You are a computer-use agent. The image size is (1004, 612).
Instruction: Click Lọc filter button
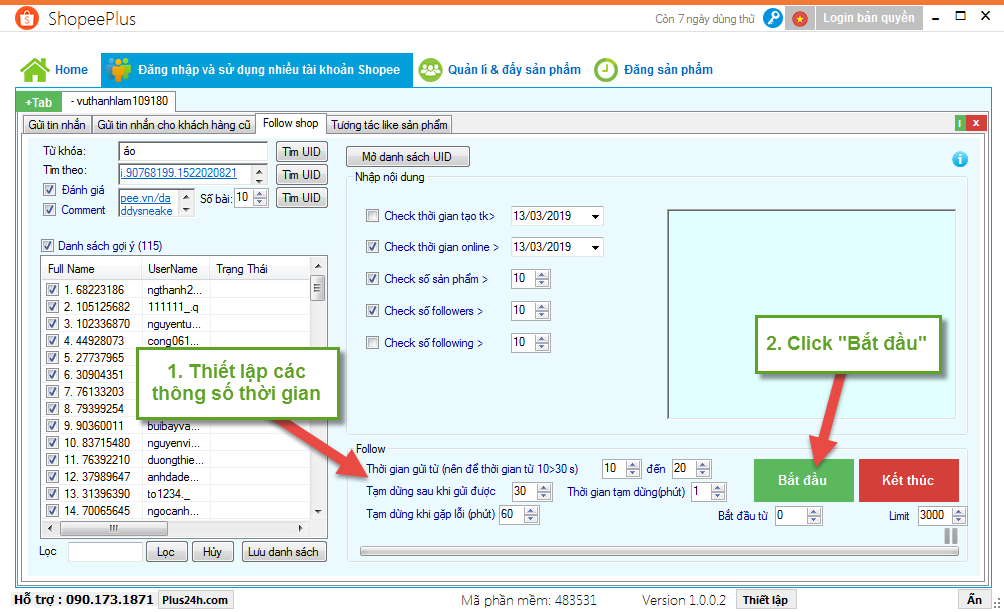[166, 552]
